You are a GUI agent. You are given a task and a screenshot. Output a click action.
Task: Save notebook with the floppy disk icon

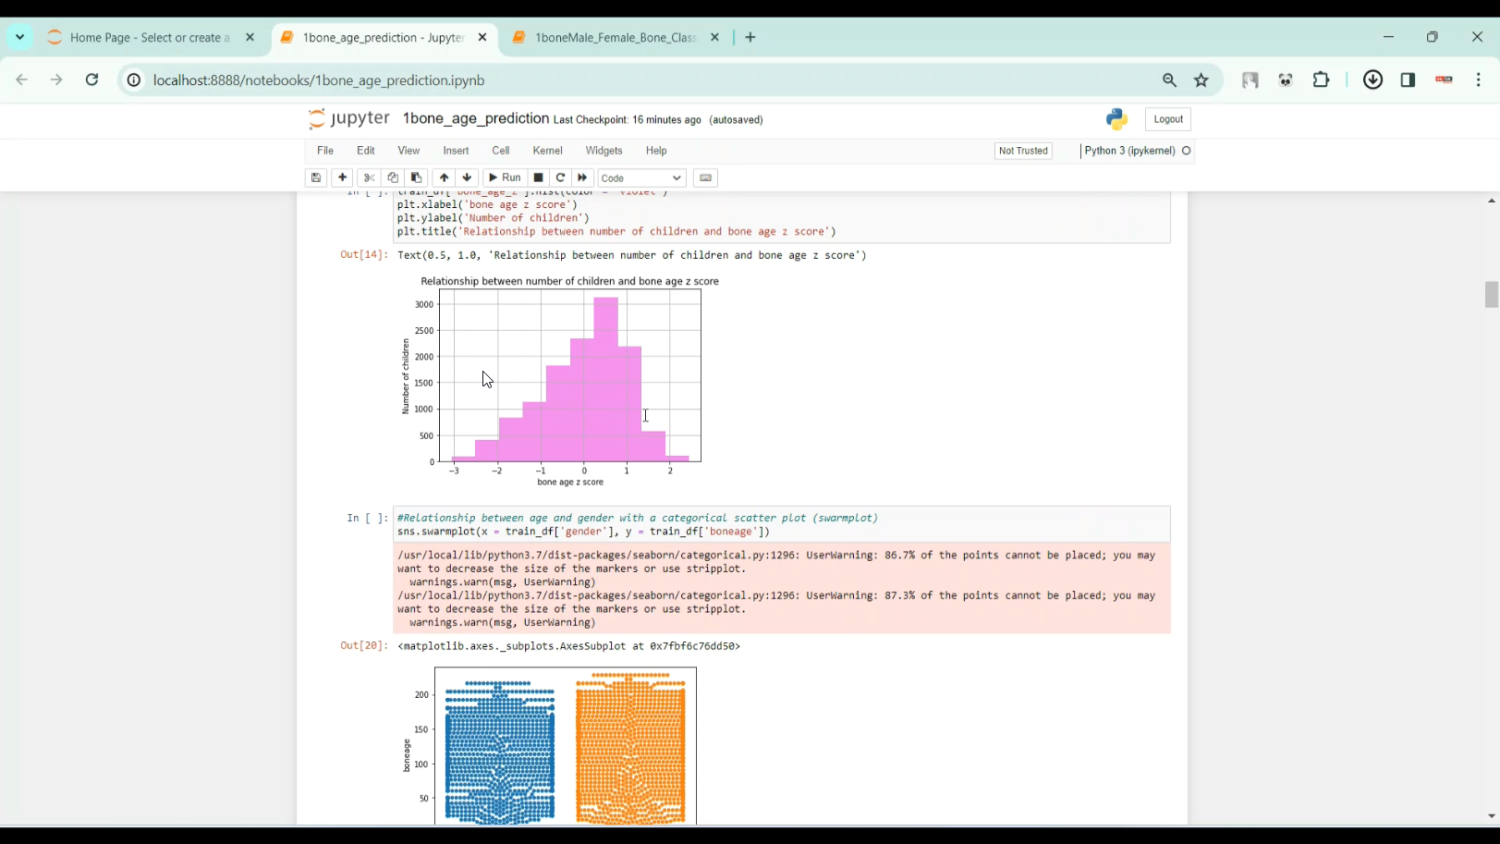(316, 178)
